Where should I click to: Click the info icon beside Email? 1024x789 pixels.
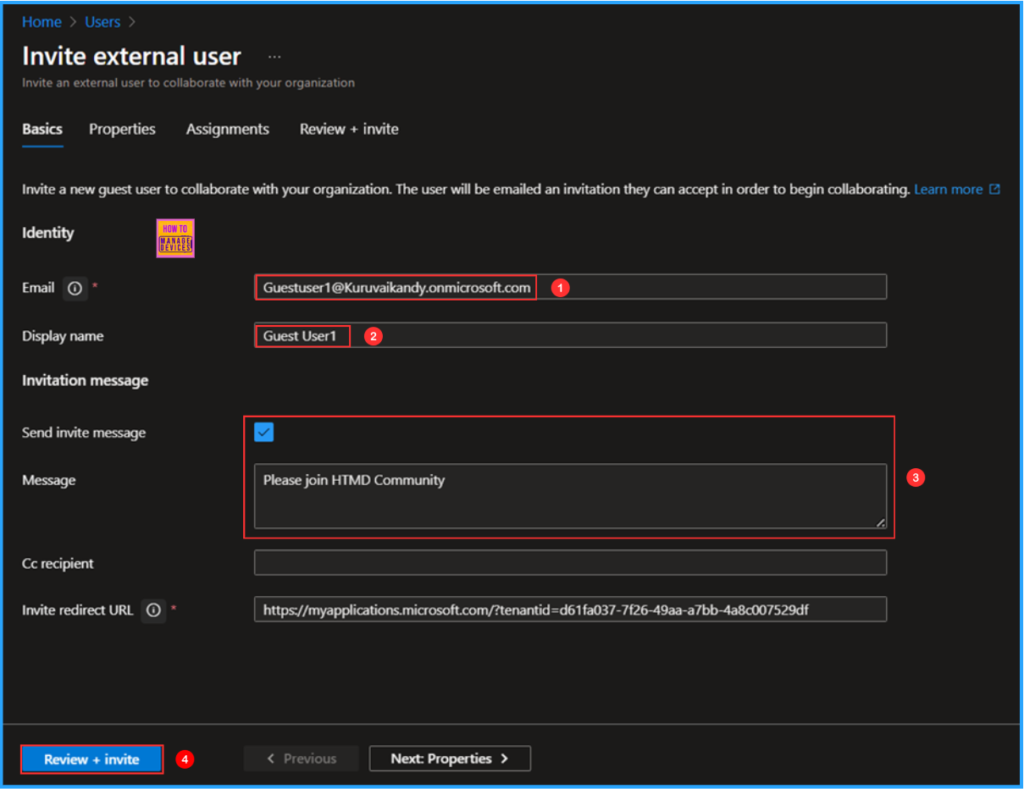75,288
